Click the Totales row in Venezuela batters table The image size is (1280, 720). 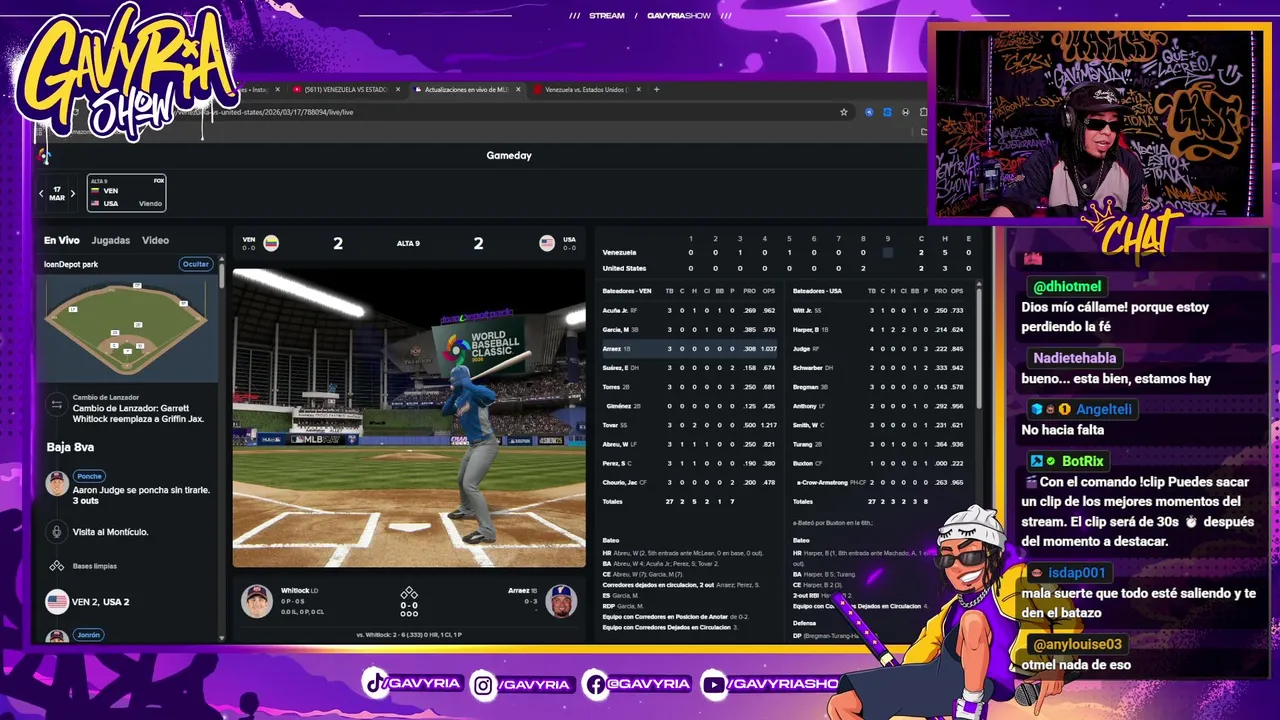(x=691, y=501)
